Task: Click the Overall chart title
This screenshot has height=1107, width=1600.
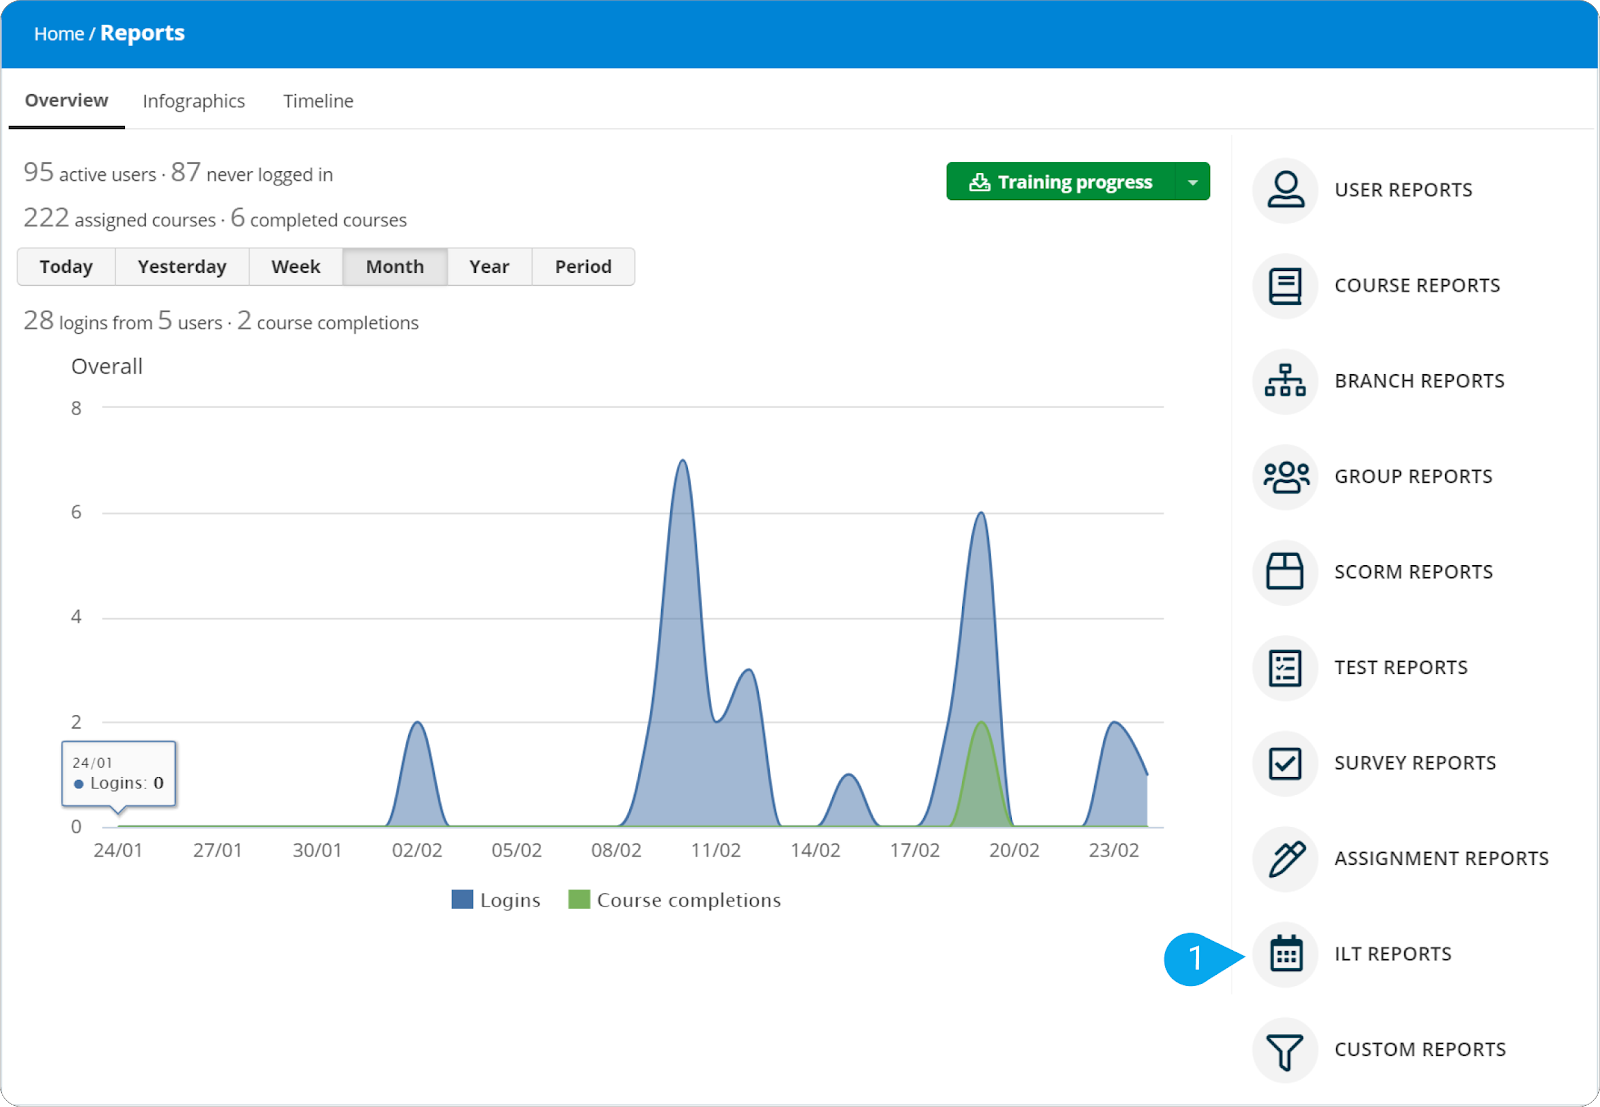Action: coord(107,366)
